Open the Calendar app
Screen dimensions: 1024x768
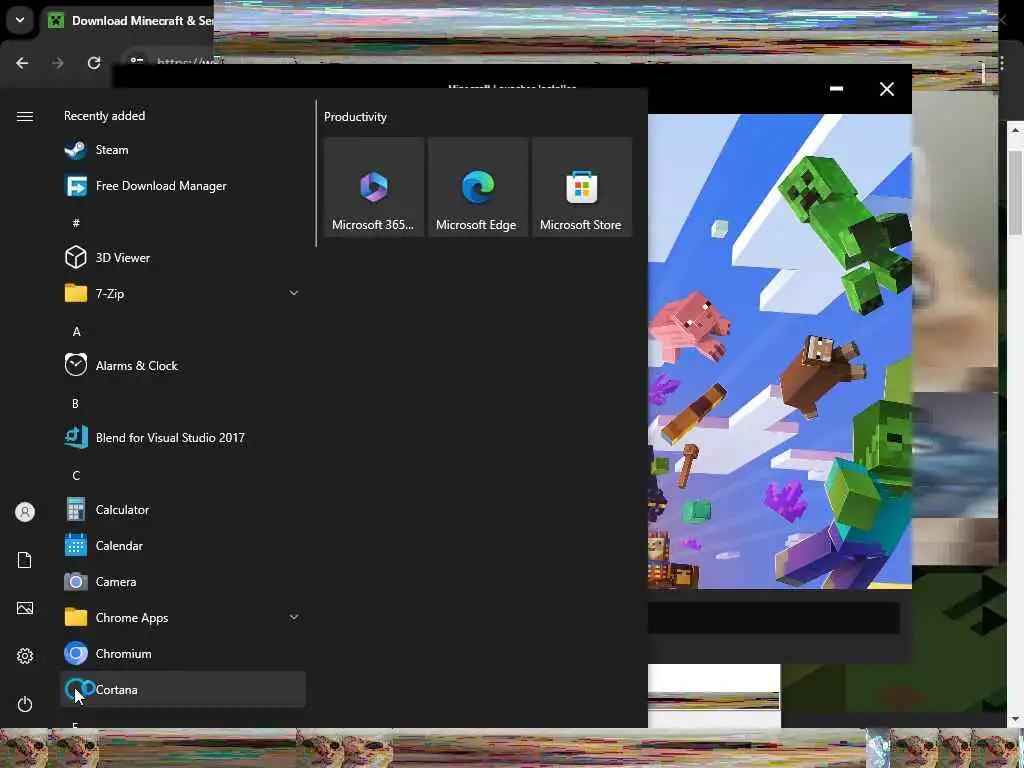183,545
